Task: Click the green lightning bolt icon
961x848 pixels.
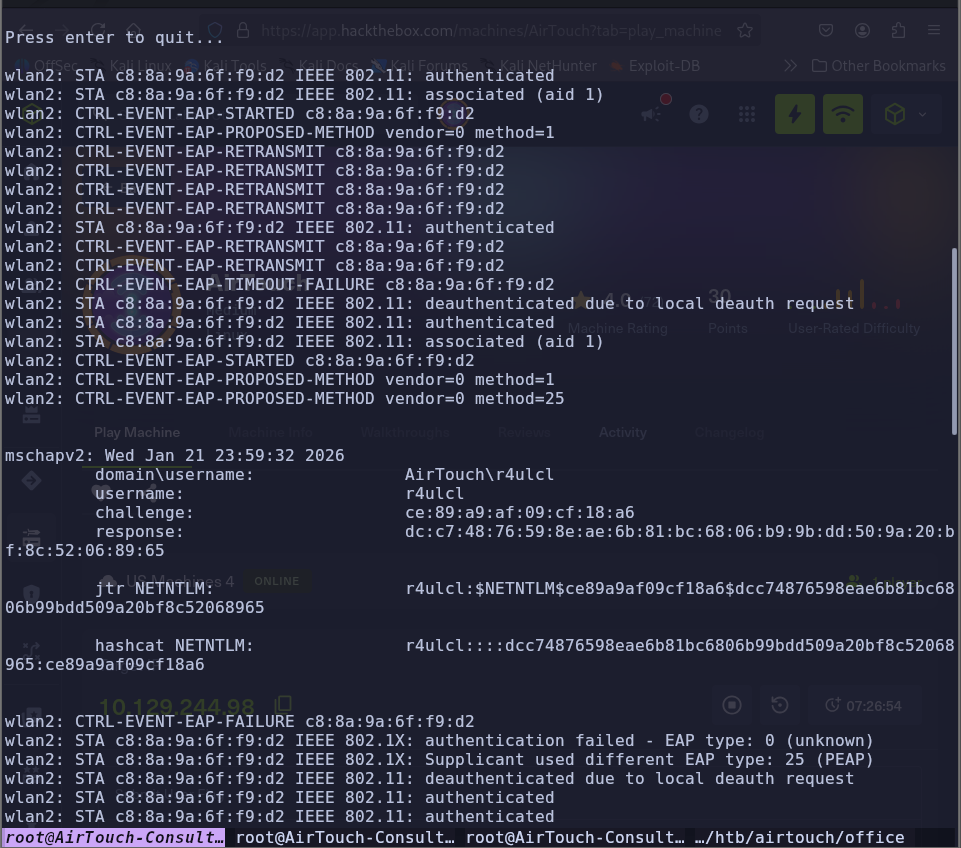Action: (795, 114)
